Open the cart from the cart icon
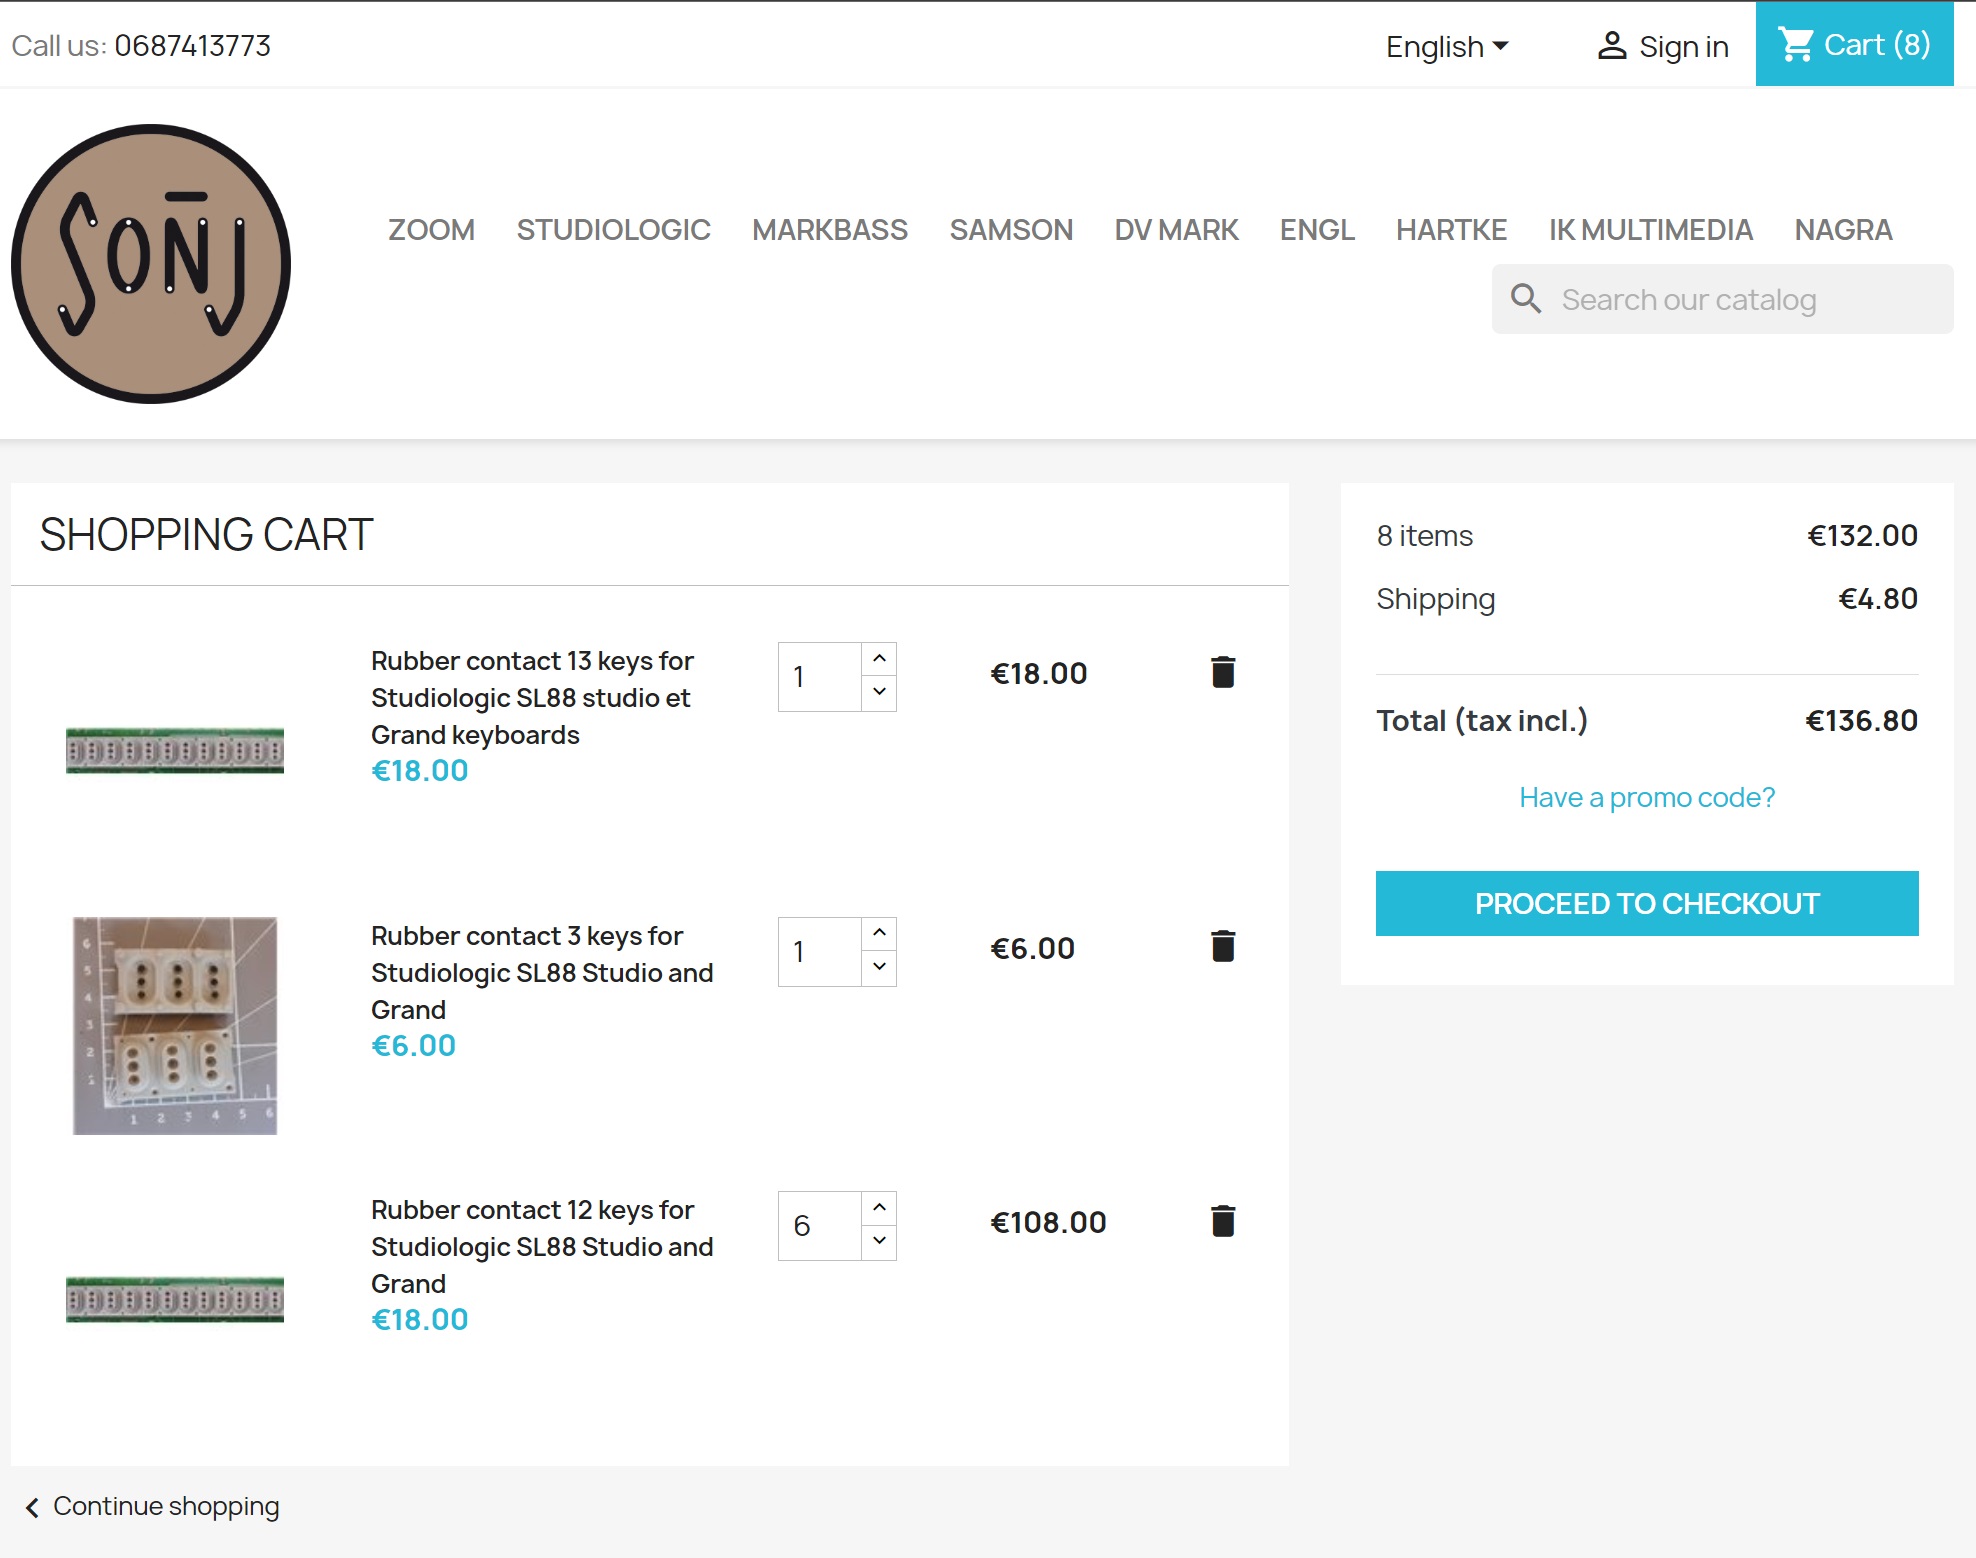Image resolution: width=1976 pixels, height=1558 pixels. 1796,45
